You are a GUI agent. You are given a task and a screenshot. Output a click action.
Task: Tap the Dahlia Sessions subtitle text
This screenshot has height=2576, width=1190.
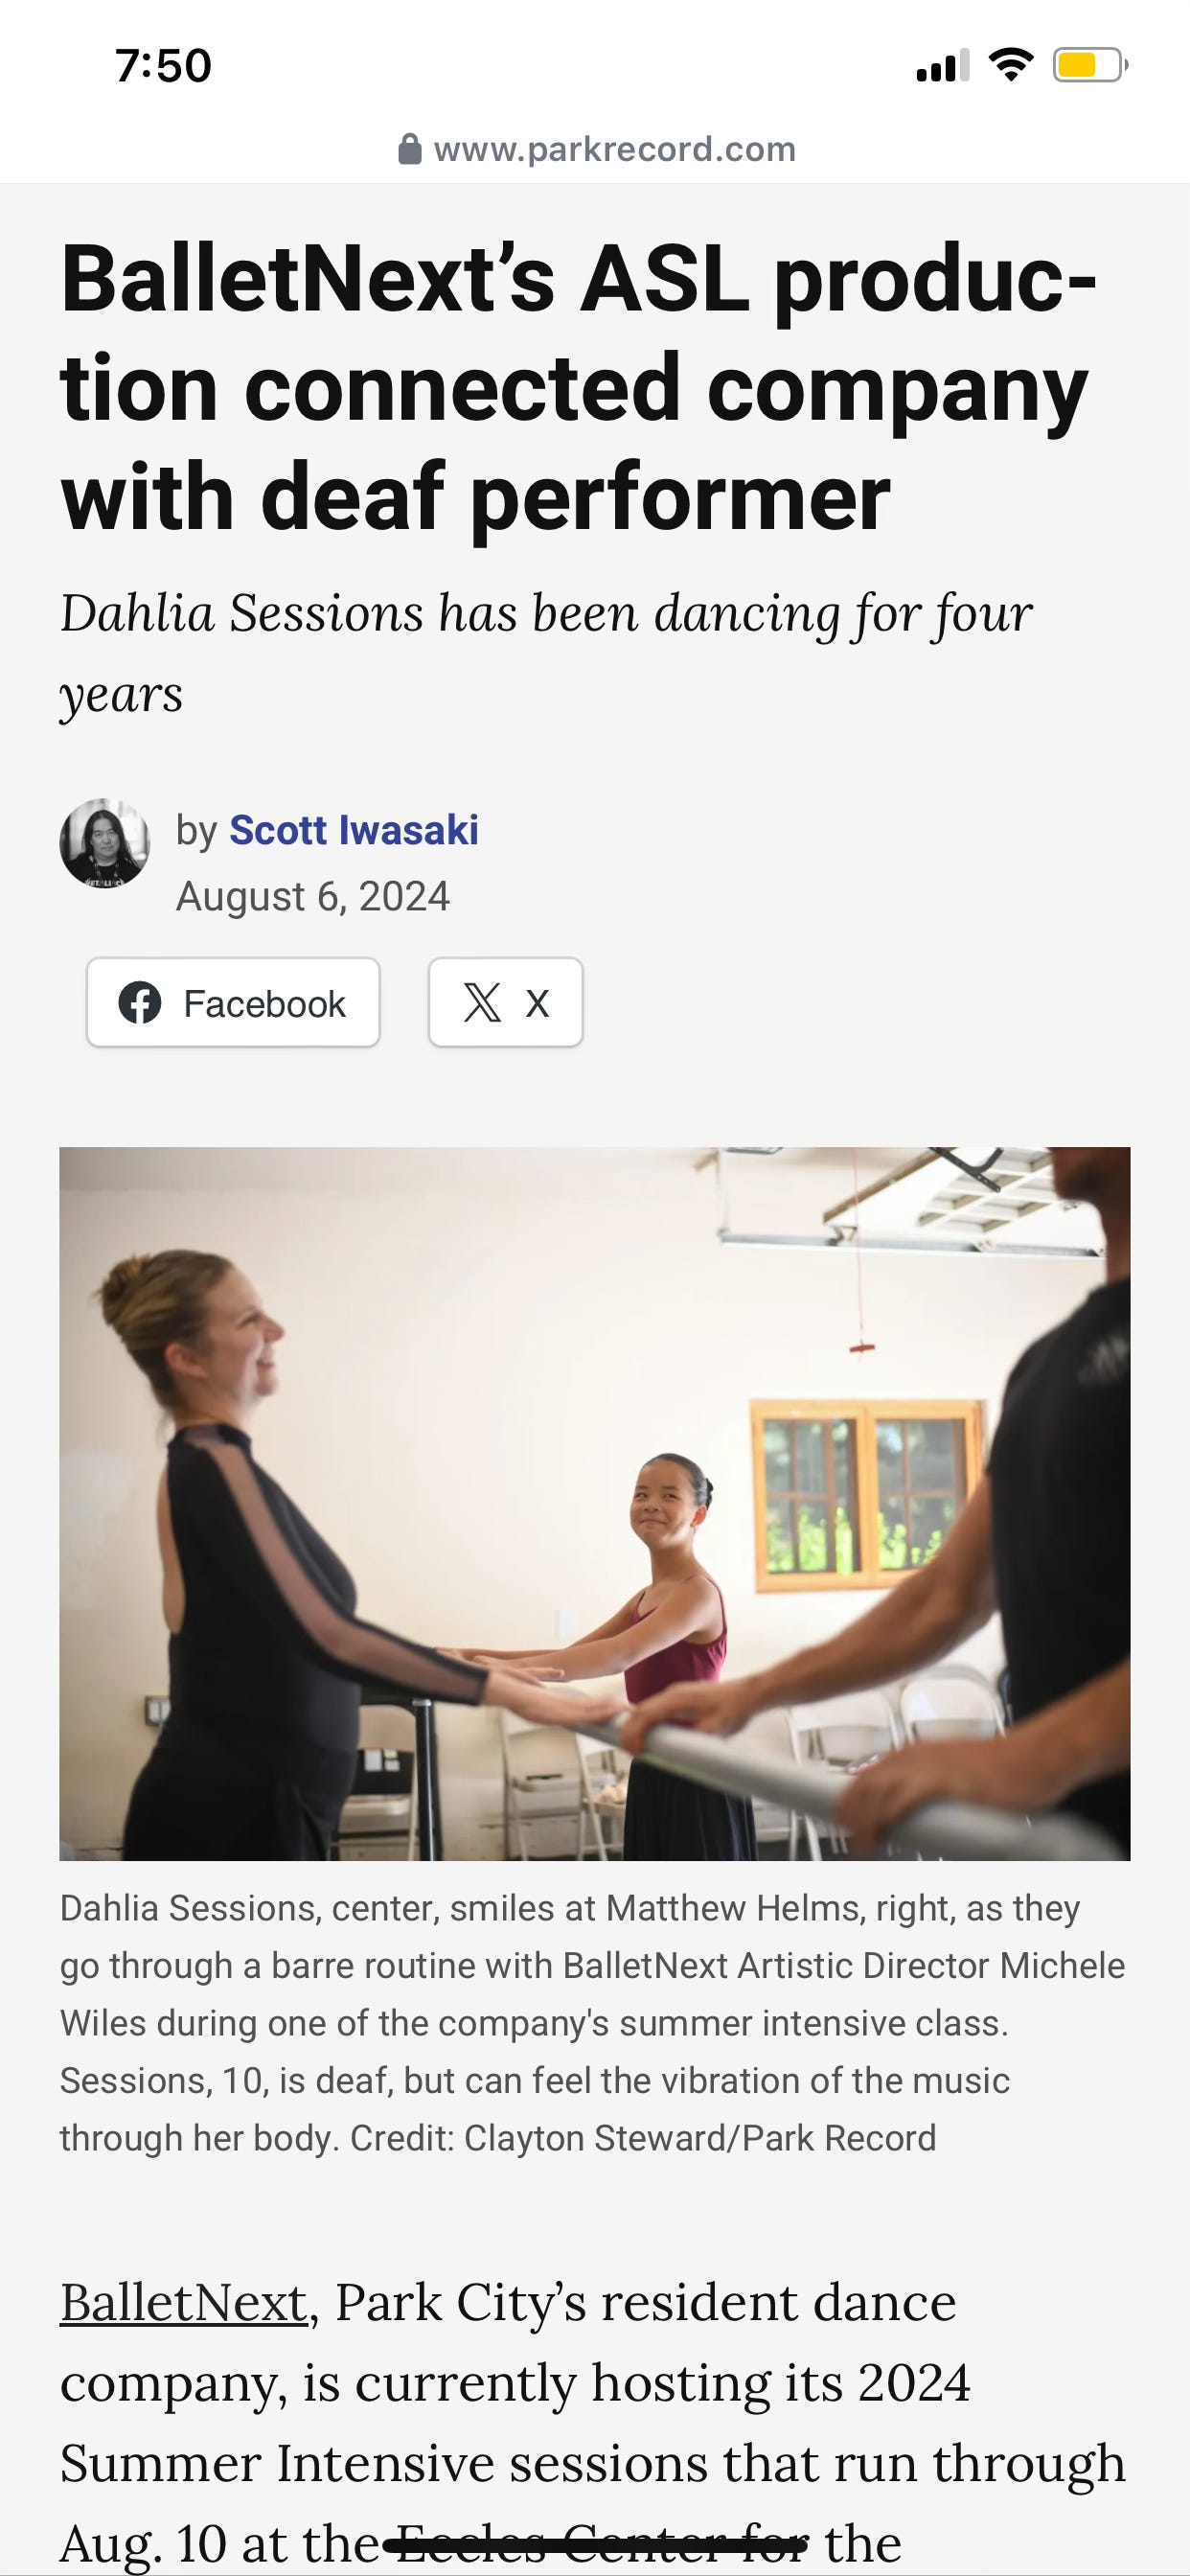(546, 652)
